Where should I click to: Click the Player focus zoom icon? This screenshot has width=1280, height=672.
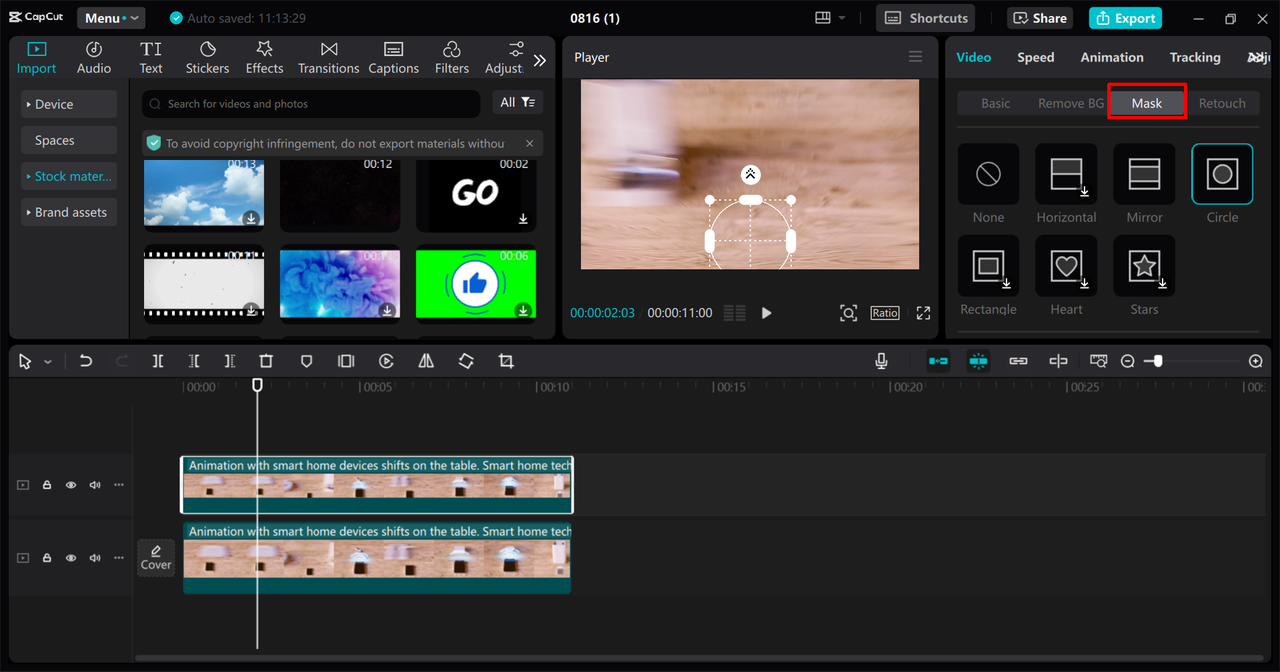(848, 313)
